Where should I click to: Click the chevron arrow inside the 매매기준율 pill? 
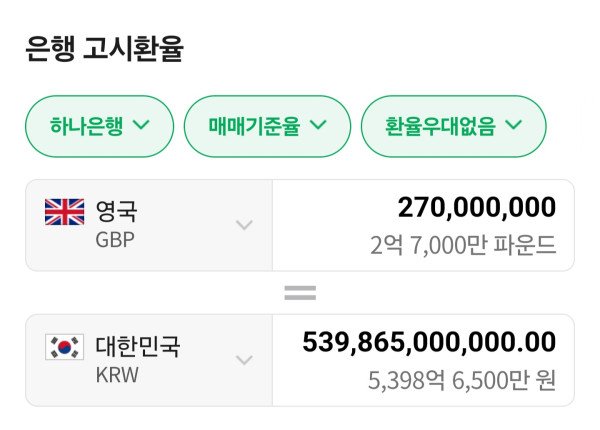click(x=318, y=126)
